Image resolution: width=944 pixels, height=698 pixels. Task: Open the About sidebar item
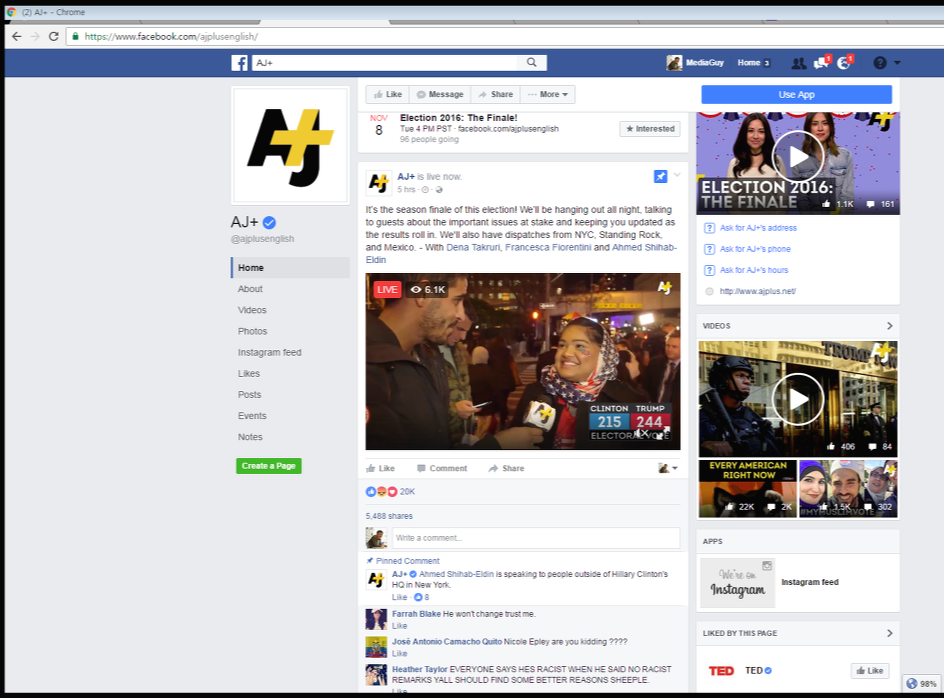coord(250,289)
